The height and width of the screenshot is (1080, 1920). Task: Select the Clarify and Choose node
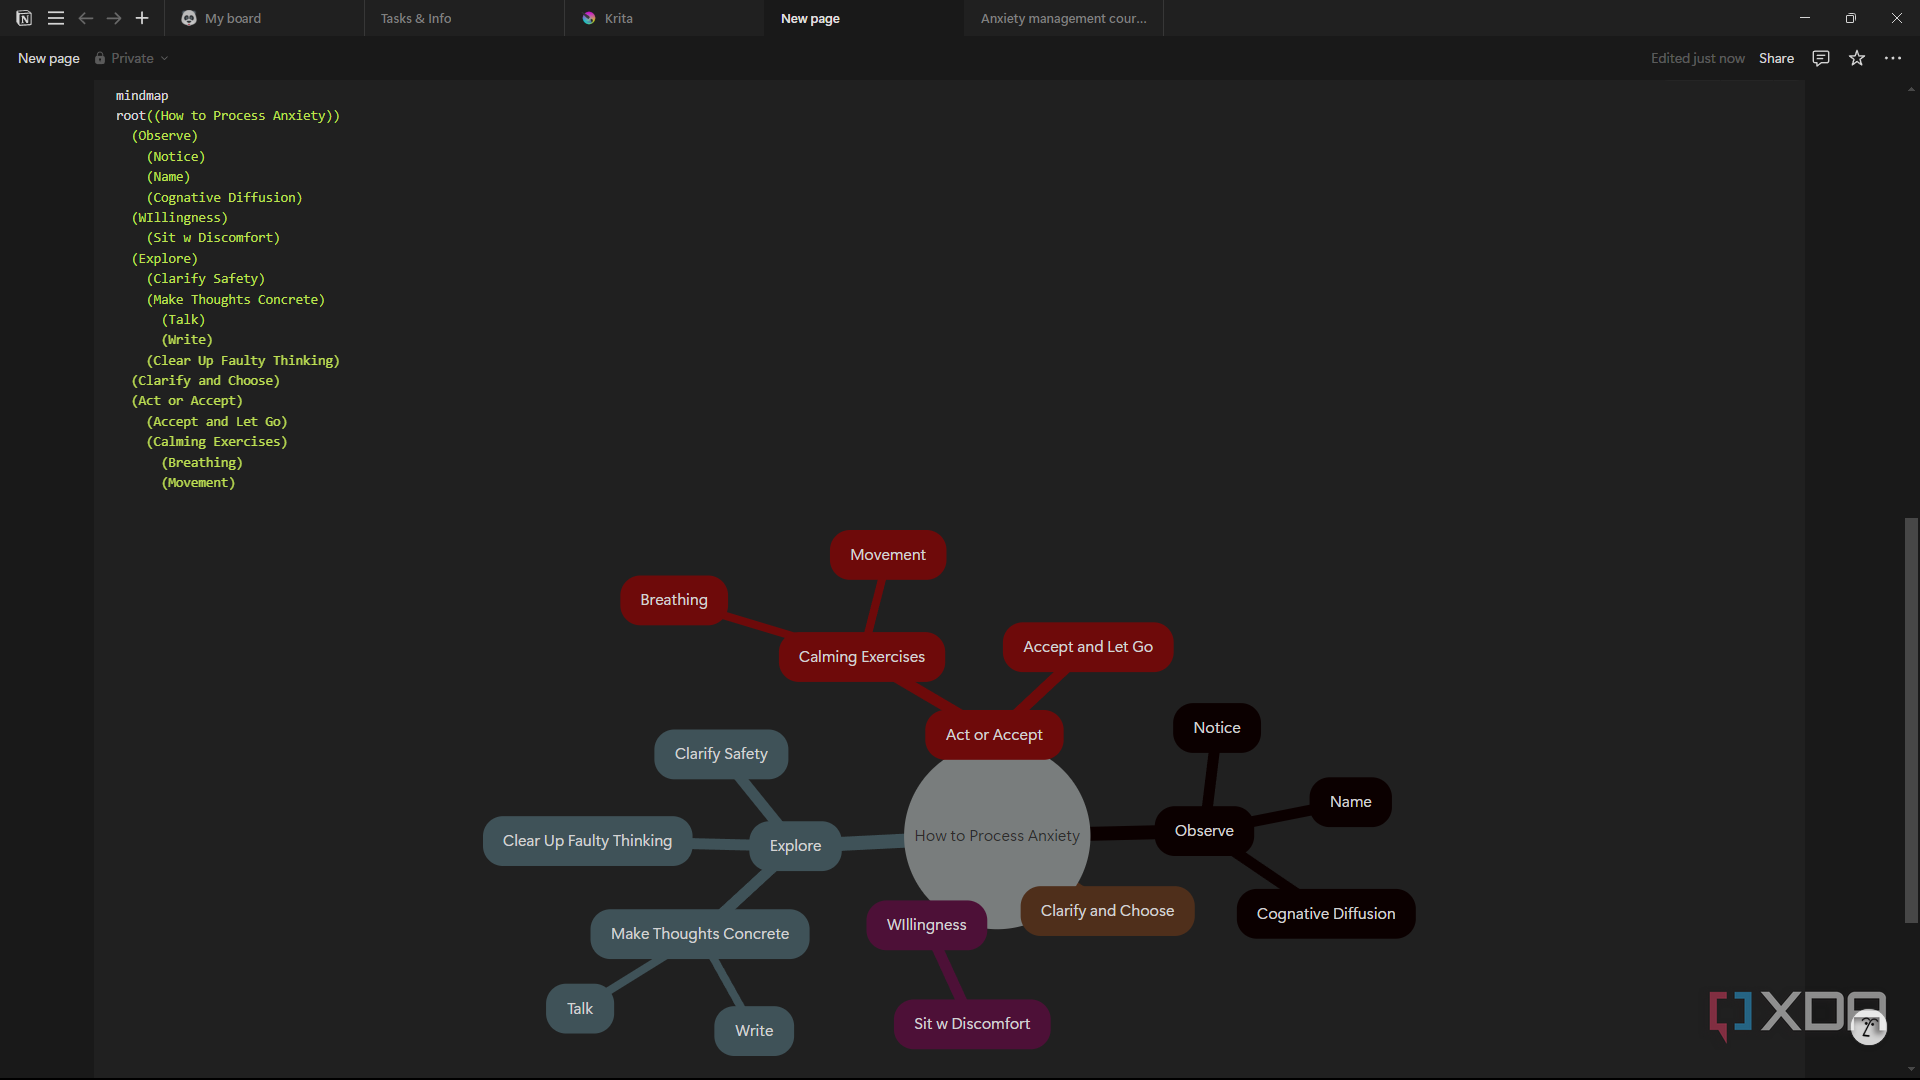pyautogui.click(x=1107, y=911)
